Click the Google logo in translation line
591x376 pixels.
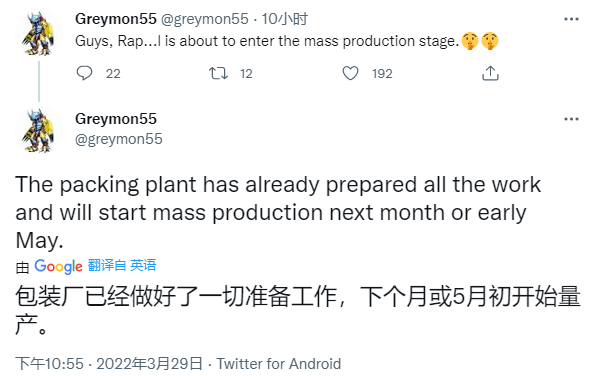click(x=58, y=266)
